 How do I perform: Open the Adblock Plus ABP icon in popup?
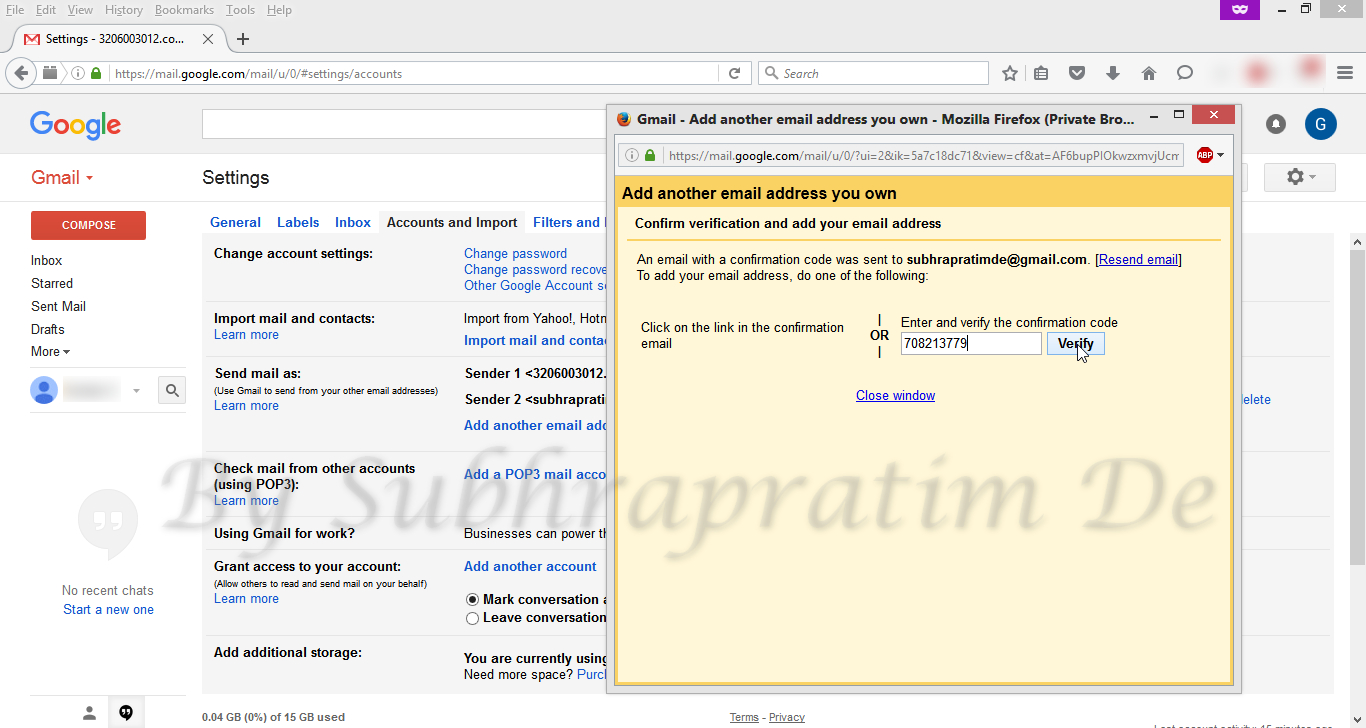(1205, 155)
